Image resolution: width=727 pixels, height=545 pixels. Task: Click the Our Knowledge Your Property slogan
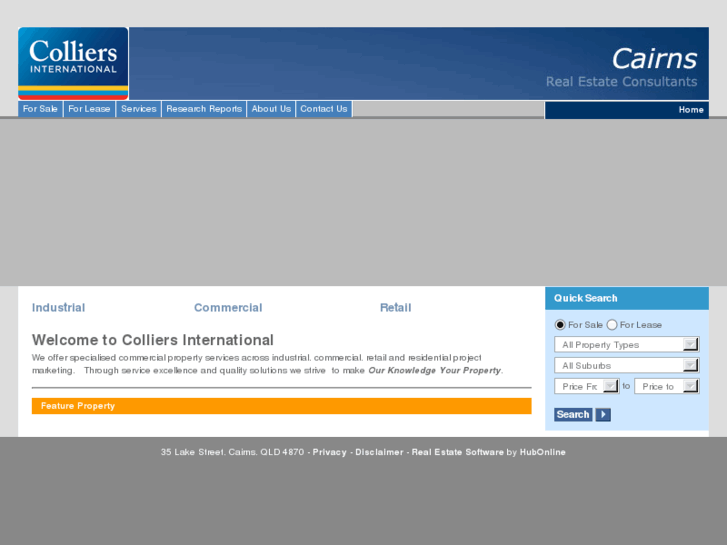[434, 371]
